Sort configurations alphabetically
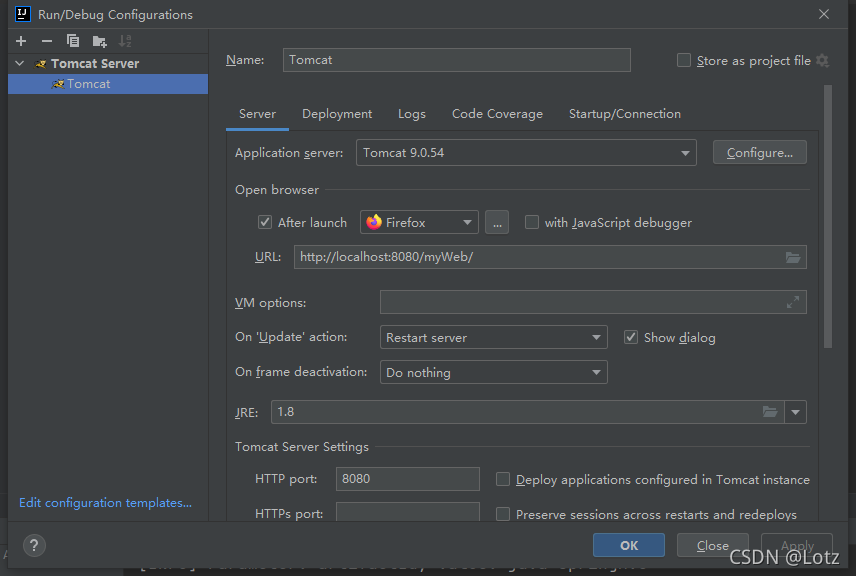Screen dimensions: 856x576 [x=125, y=41]
